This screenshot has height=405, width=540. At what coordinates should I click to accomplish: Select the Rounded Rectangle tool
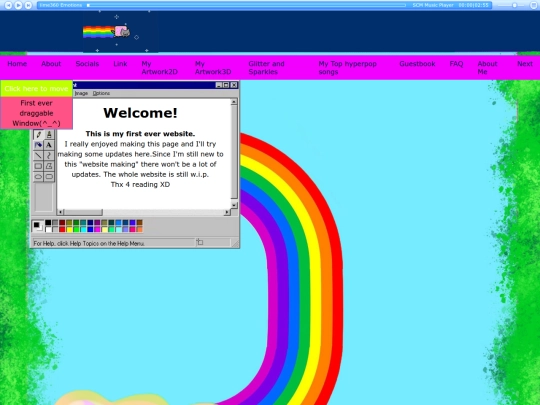[x=49, y=177]
